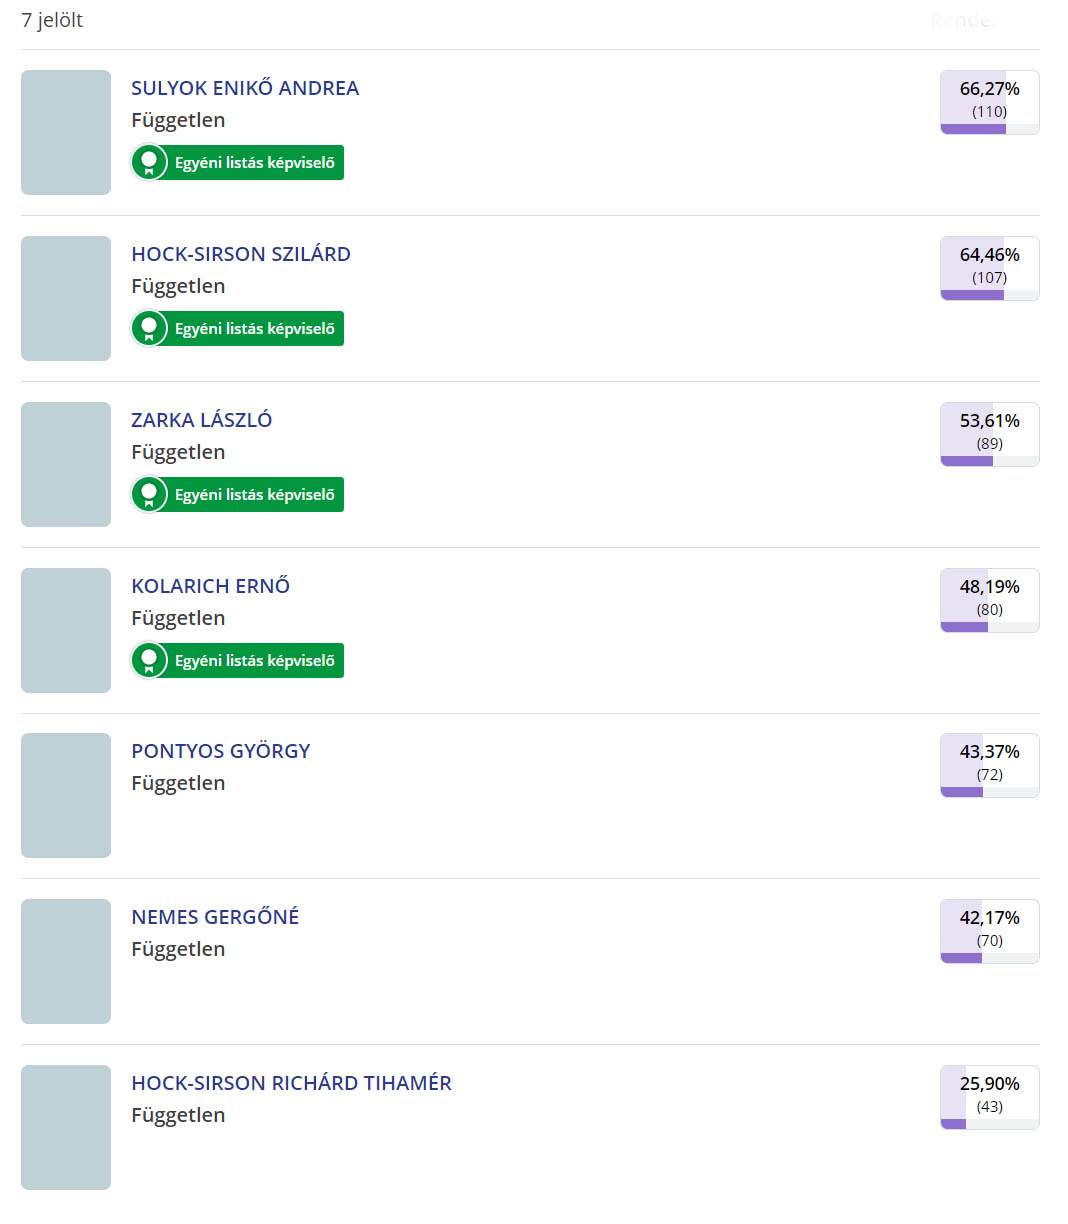
Task: Select Hock-Sirson Richárd Tihamér's photo placeholder
Action: point(66,1127)
